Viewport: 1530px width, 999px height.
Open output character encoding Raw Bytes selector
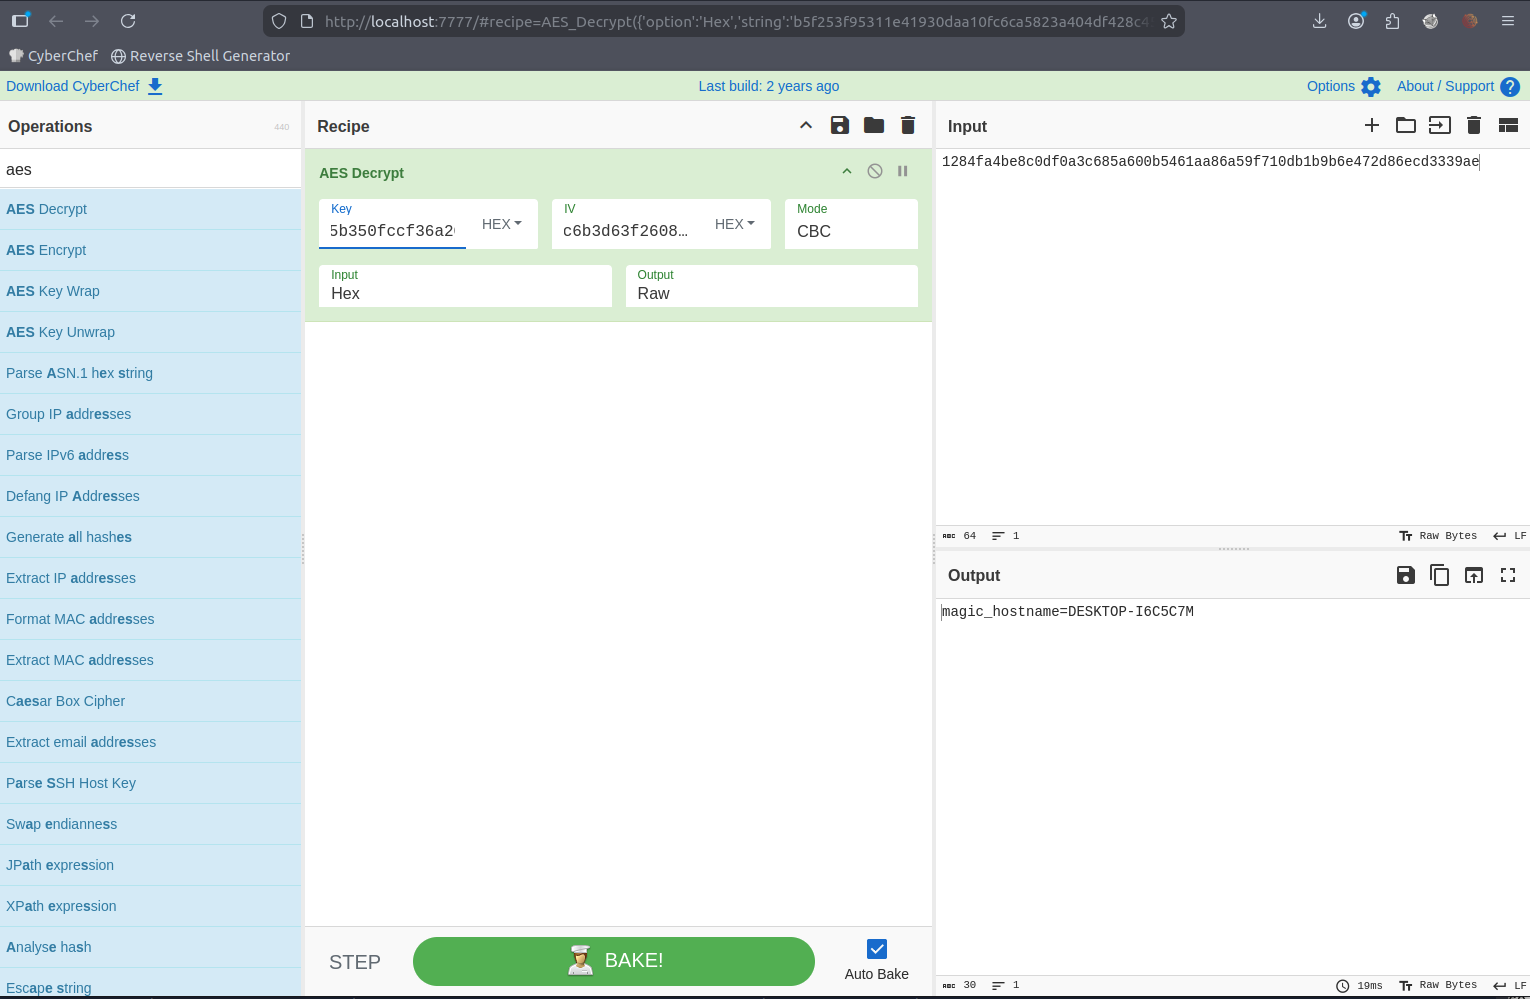(1438, 985)
